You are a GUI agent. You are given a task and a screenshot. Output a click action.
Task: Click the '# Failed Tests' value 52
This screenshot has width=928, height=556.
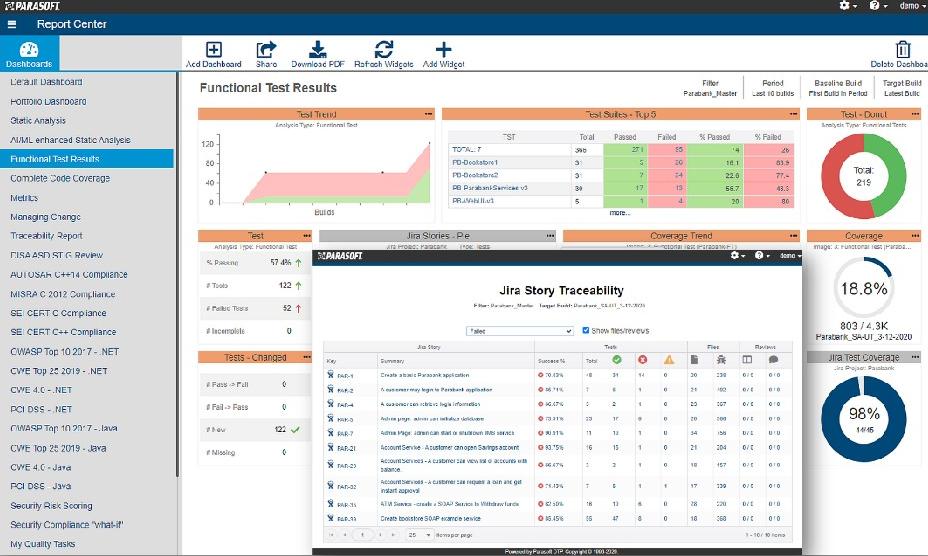click(x=287, y=308)
